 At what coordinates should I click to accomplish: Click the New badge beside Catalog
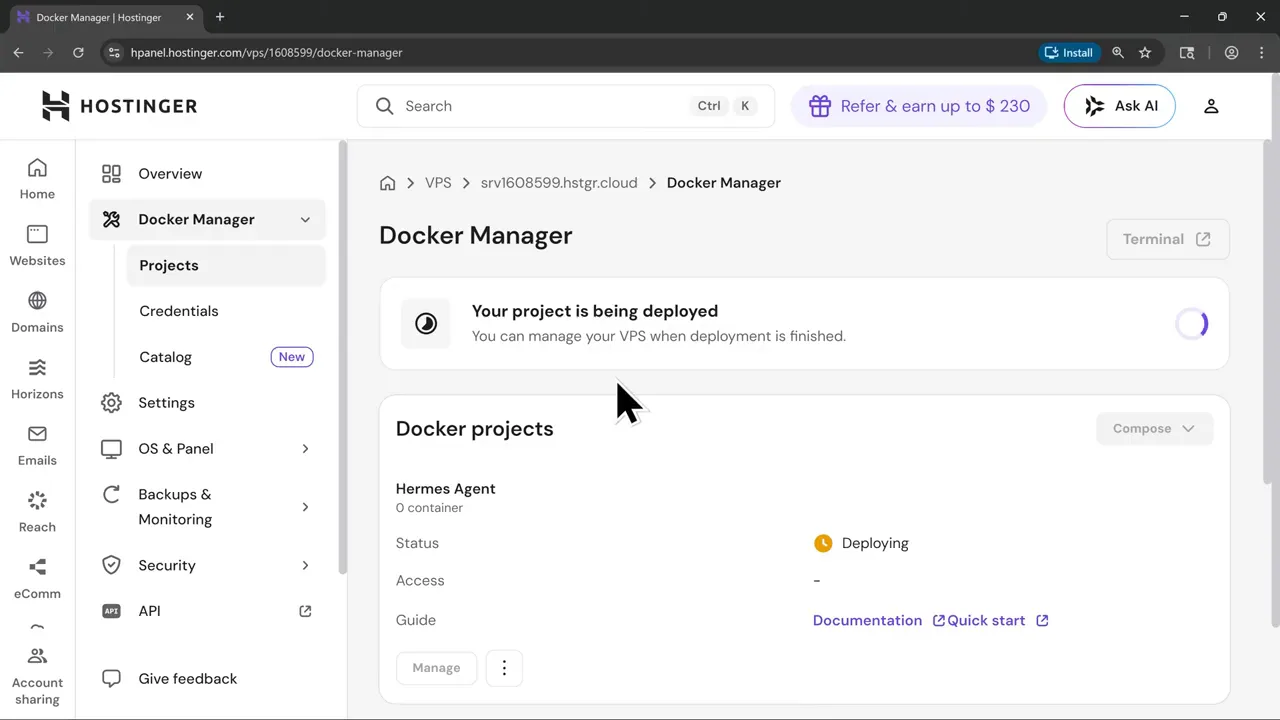click(292, 357)
